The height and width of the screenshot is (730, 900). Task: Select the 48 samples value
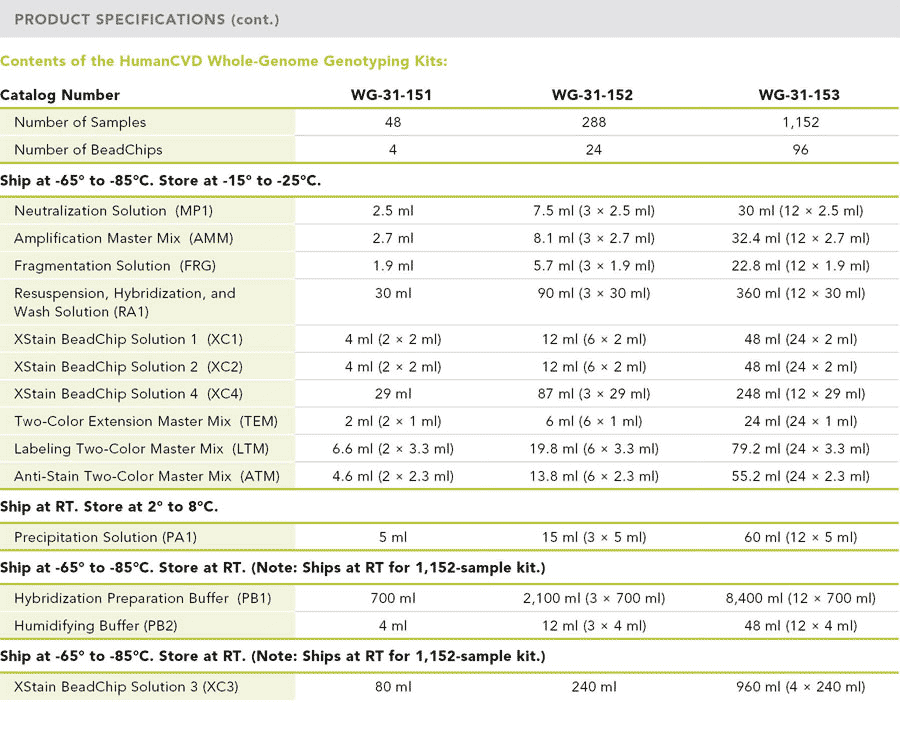tap(393, 122)
